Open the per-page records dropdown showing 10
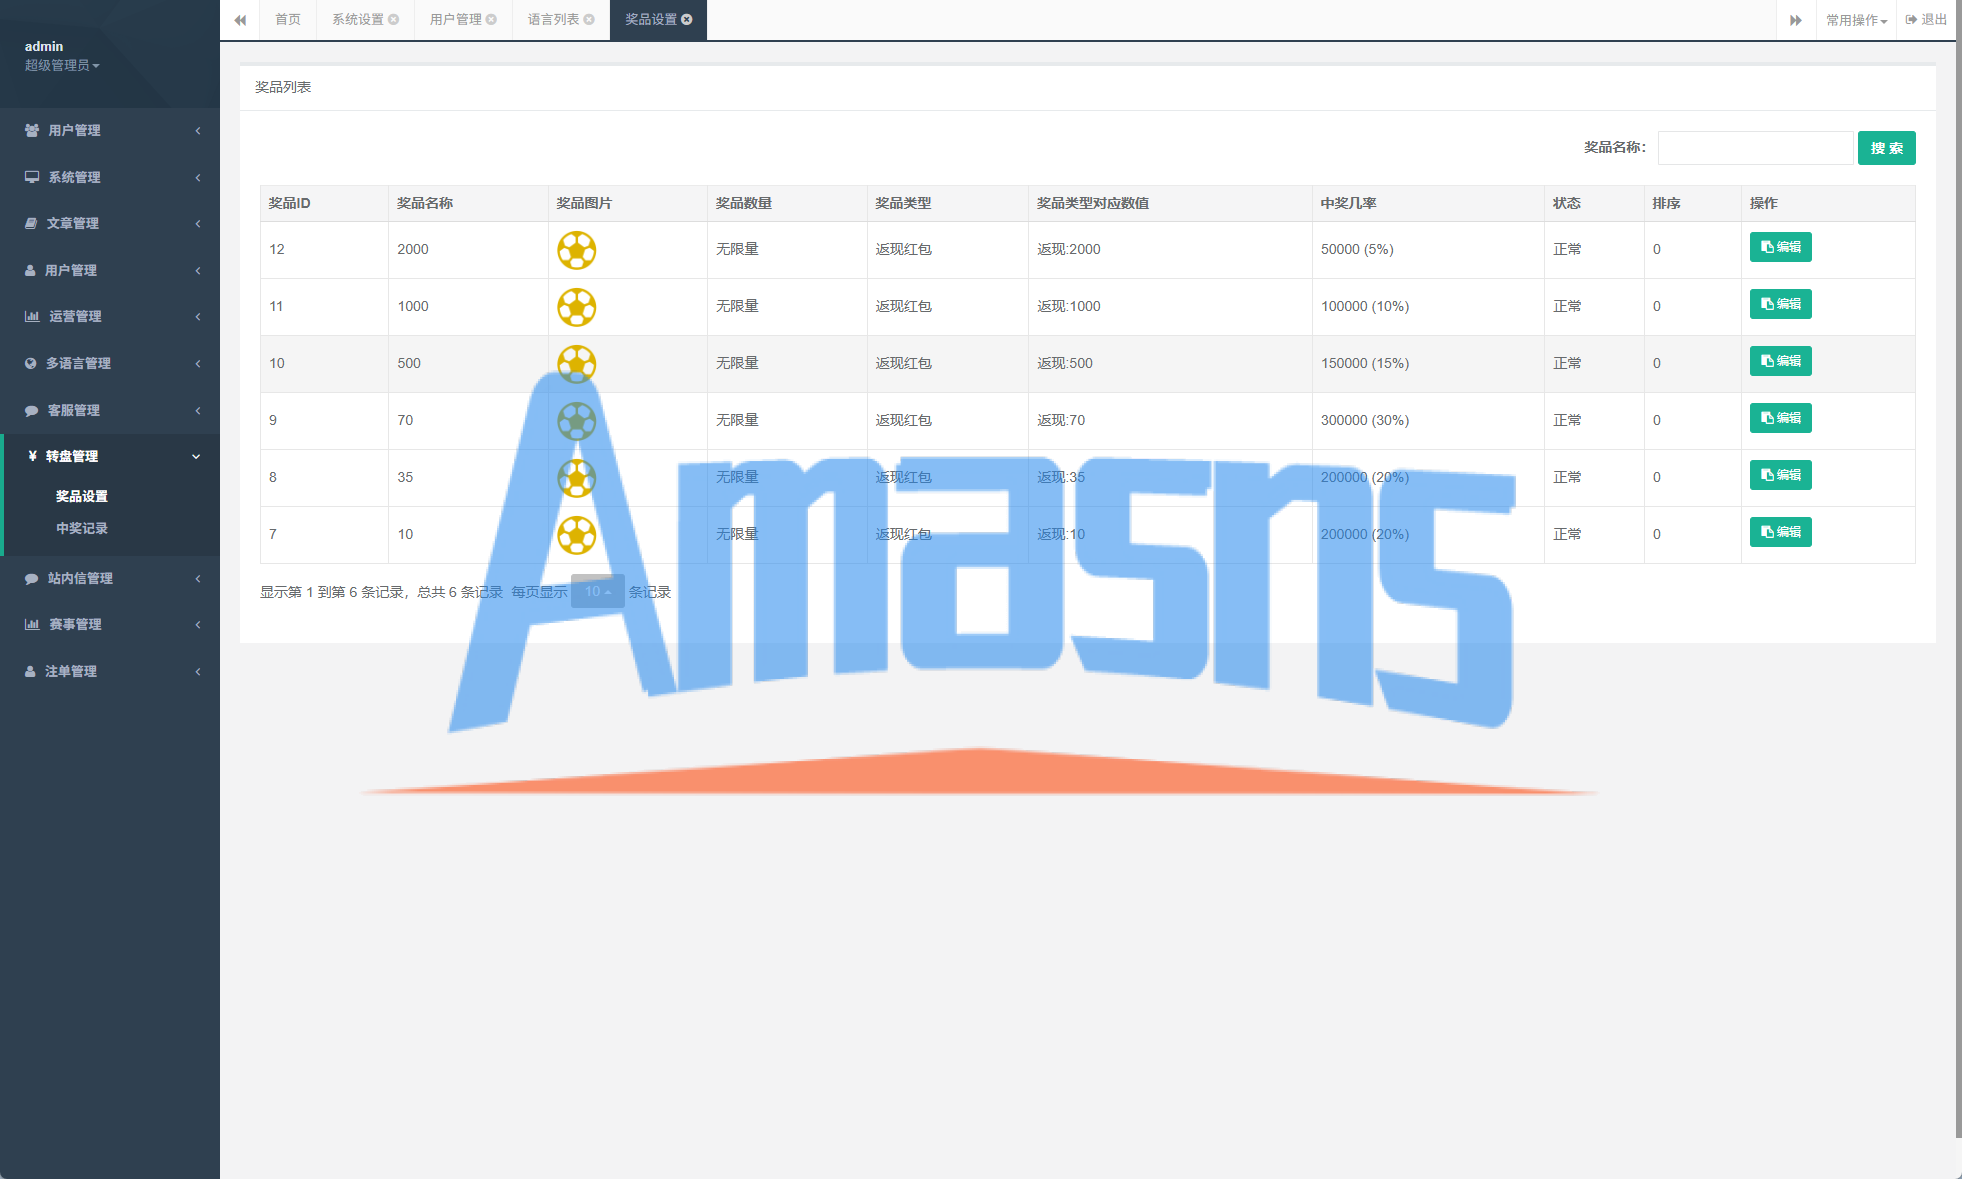 [597, 592]
